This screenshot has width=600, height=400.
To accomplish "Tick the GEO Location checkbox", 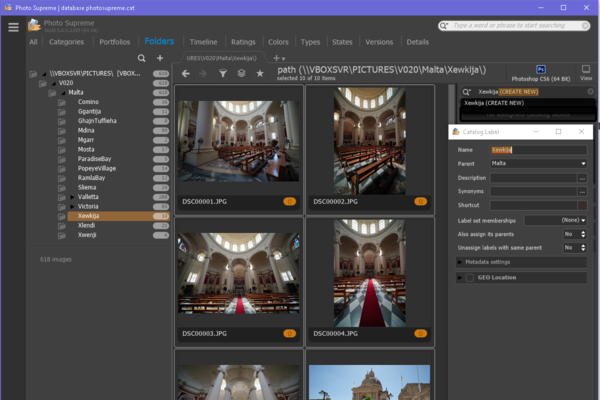I will (x=469, y=277).
